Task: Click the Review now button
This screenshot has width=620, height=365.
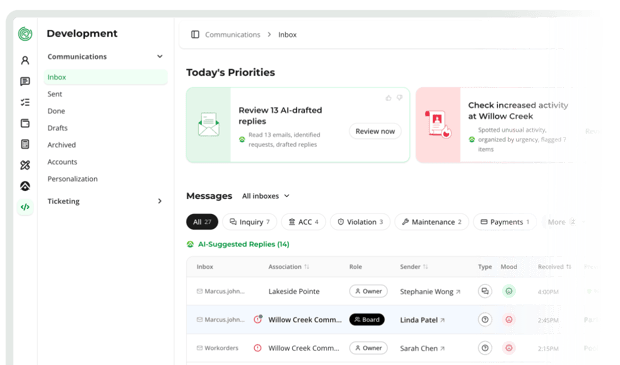Action: tap(375, 131)
